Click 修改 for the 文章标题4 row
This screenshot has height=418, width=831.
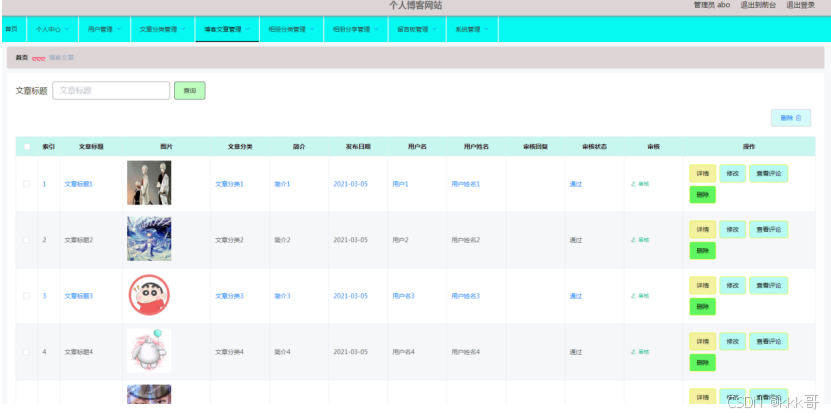(732, 341)
